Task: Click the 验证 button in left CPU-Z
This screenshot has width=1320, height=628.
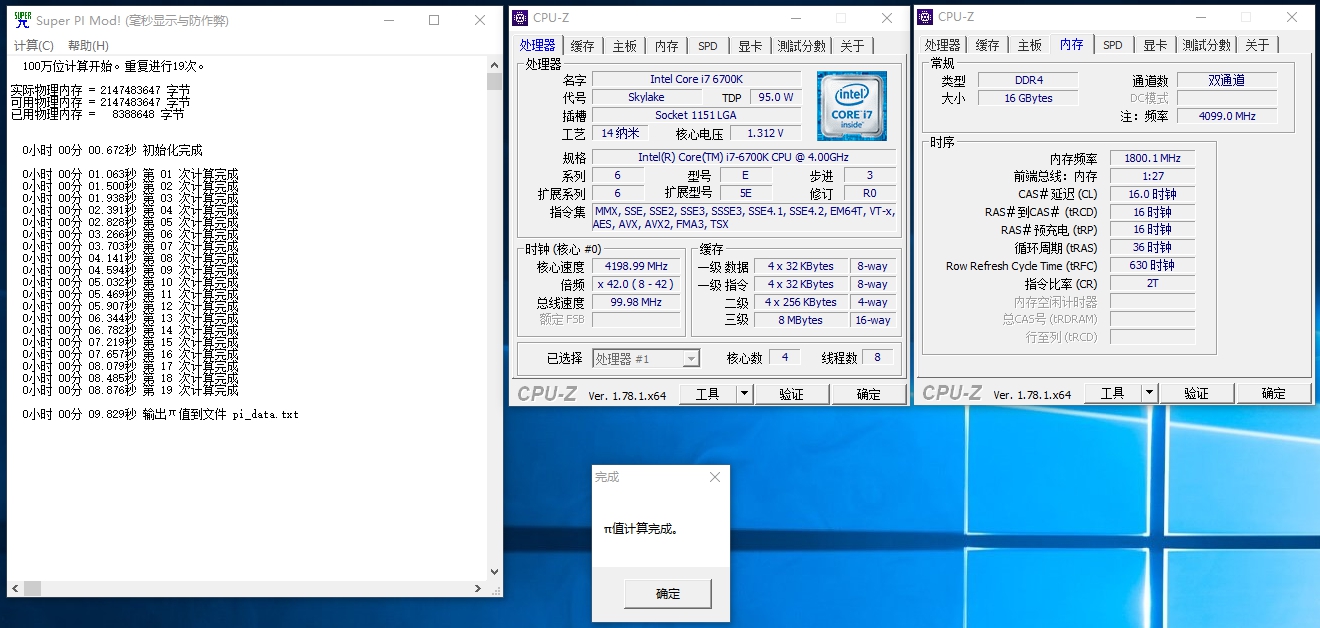Action: click(792, 393)
